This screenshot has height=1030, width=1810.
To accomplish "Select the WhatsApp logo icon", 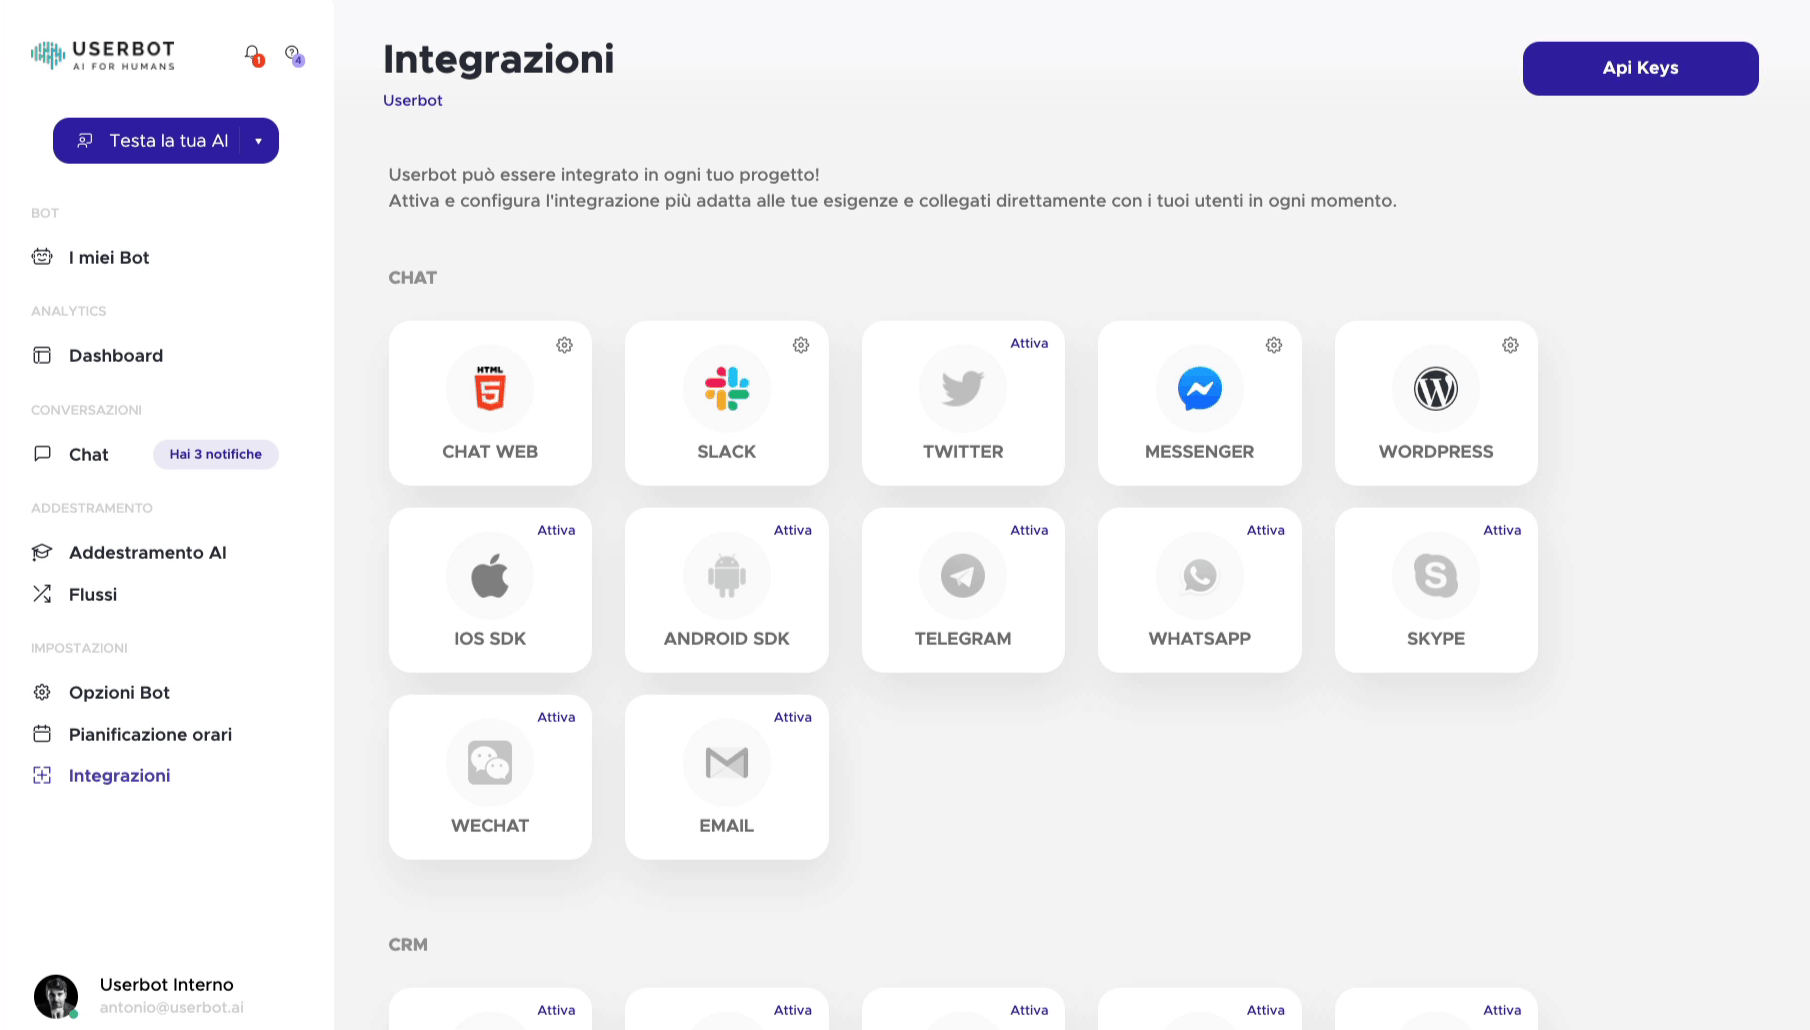I will [x=1200, y=576].
